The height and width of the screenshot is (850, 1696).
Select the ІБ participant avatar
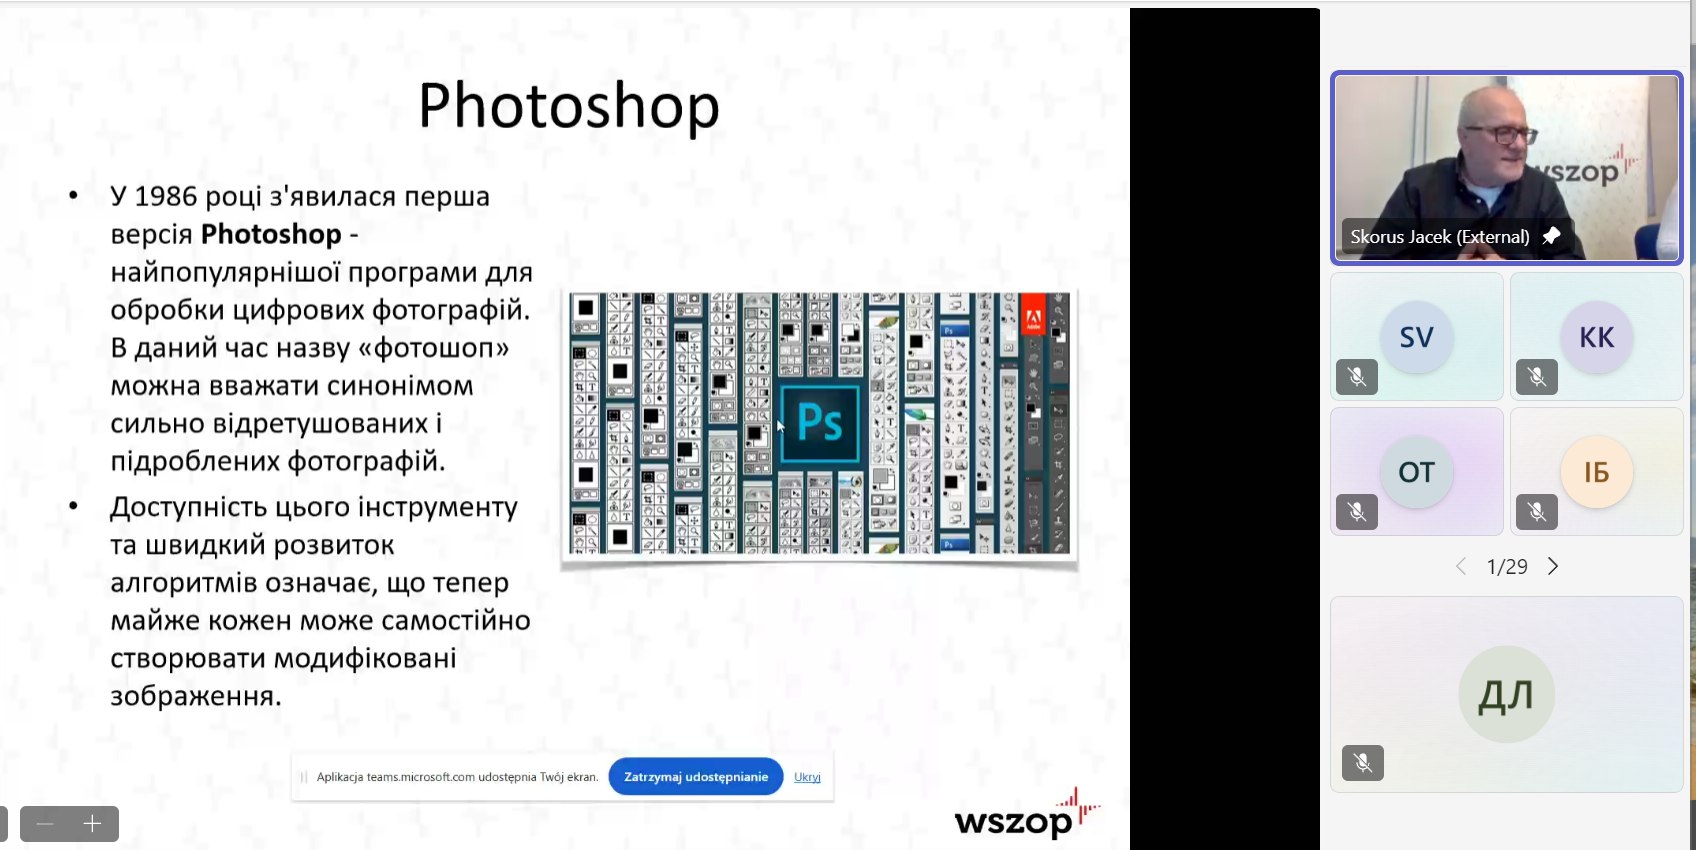click(x=1597, y=472)
